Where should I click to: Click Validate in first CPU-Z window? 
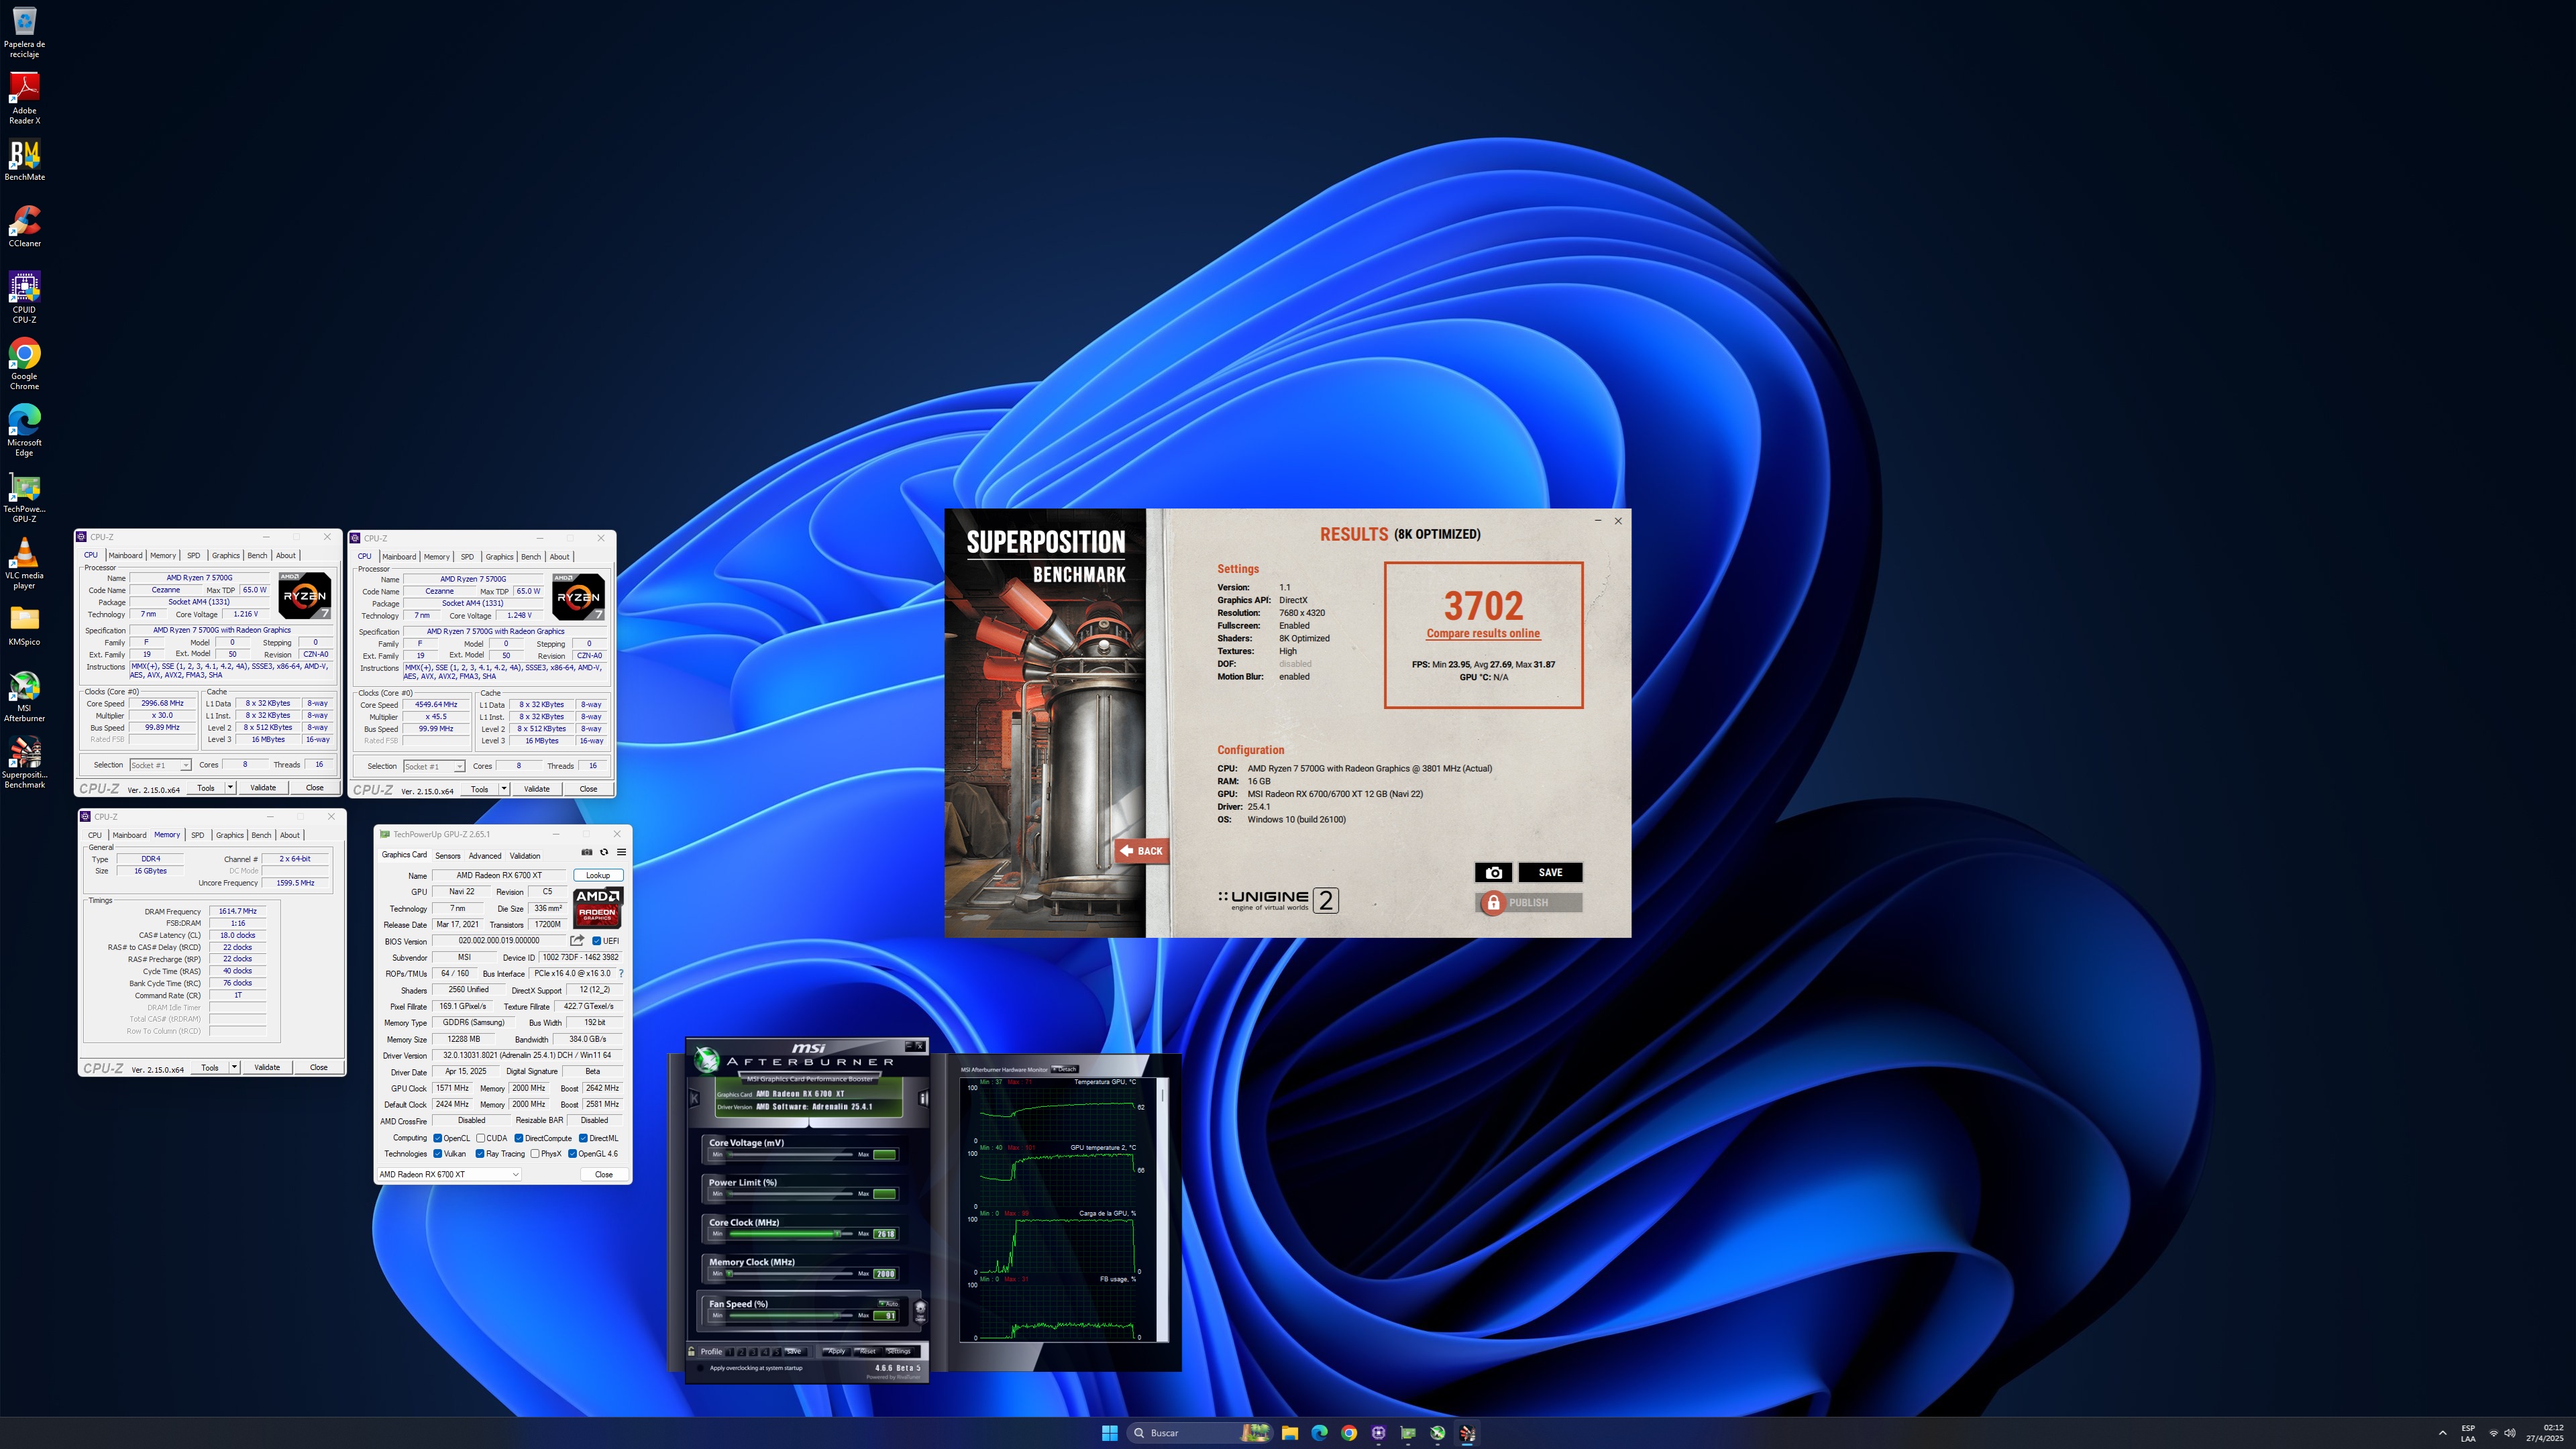pyautogui.click(x=263, y=787)
